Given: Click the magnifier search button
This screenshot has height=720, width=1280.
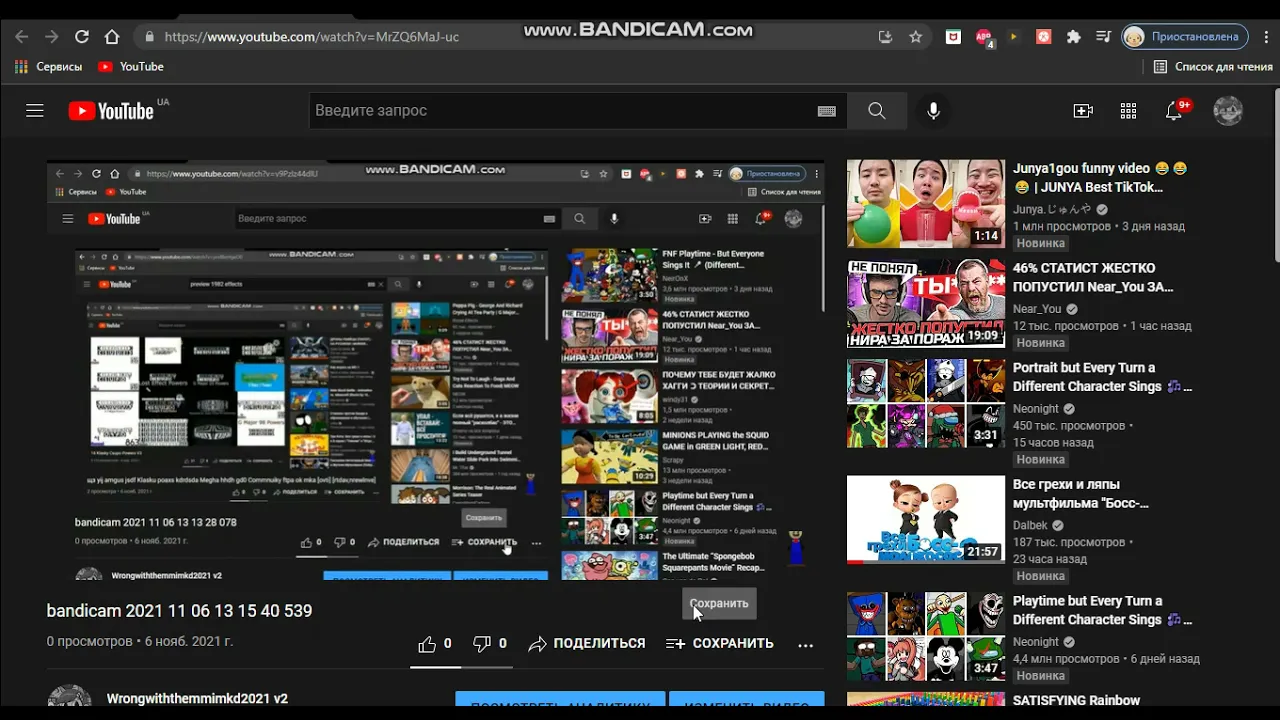Looking at the screenshot, I should [877, 111].
